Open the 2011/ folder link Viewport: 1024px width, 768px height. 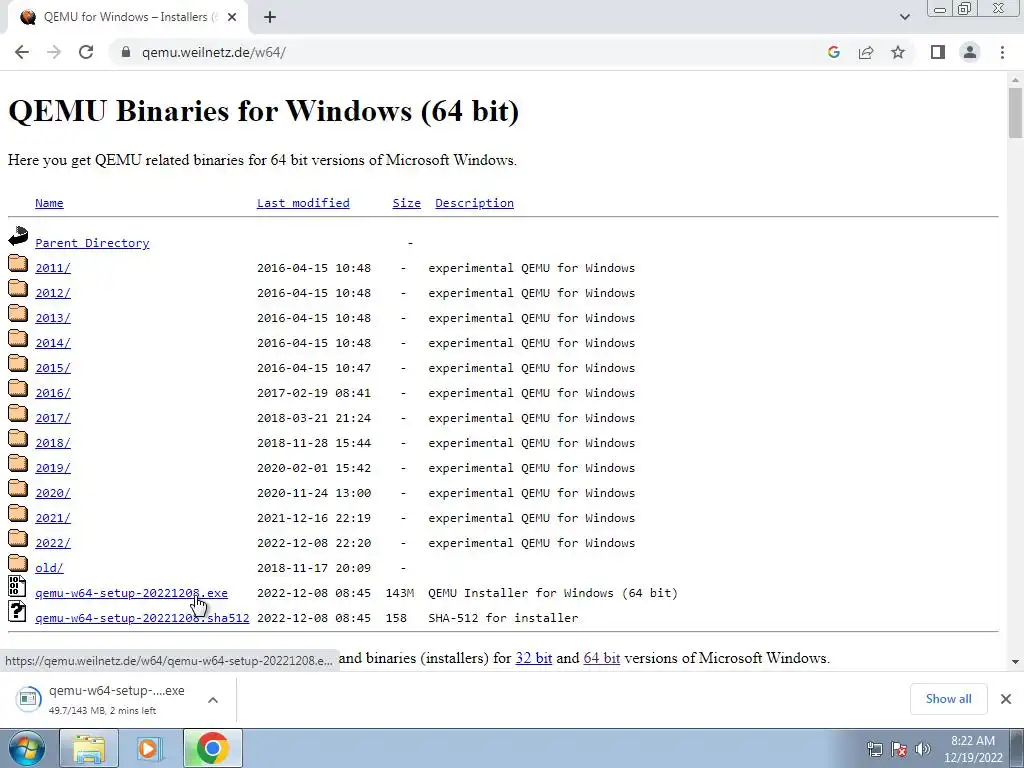pos(53,268)
